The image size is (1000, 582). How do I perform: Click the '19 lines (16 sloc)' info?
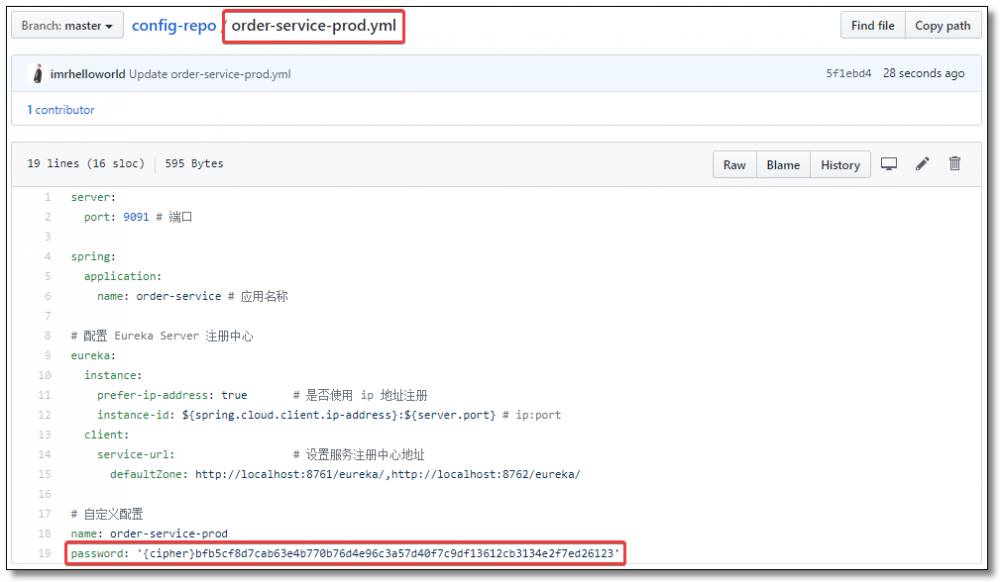pos(85,164)
